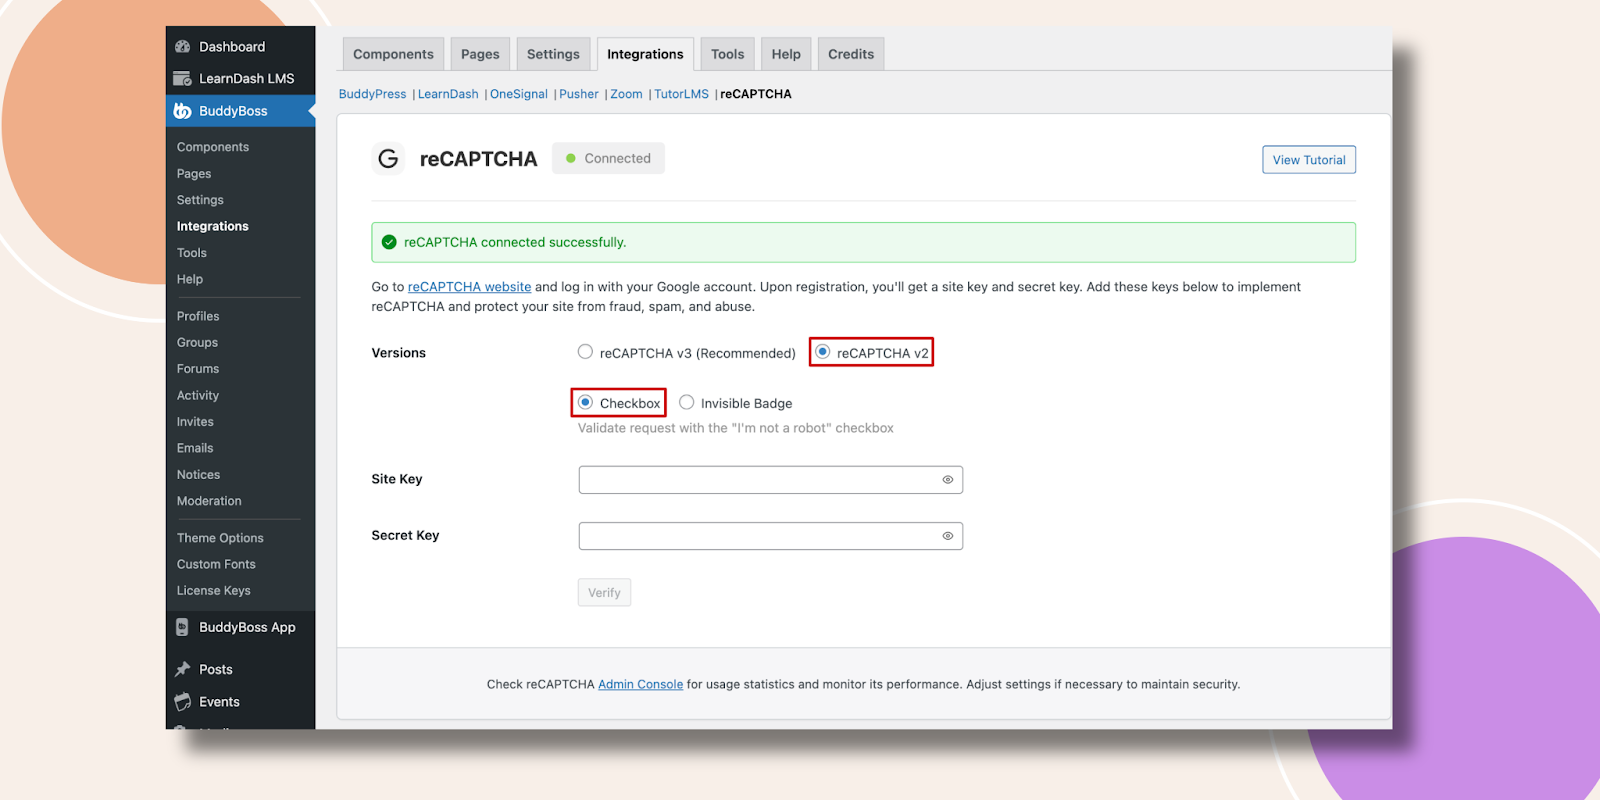Click the BuddyBoss App sidebar icon
This screenshot has height=800, width=1600.
(x=182, y=628)
